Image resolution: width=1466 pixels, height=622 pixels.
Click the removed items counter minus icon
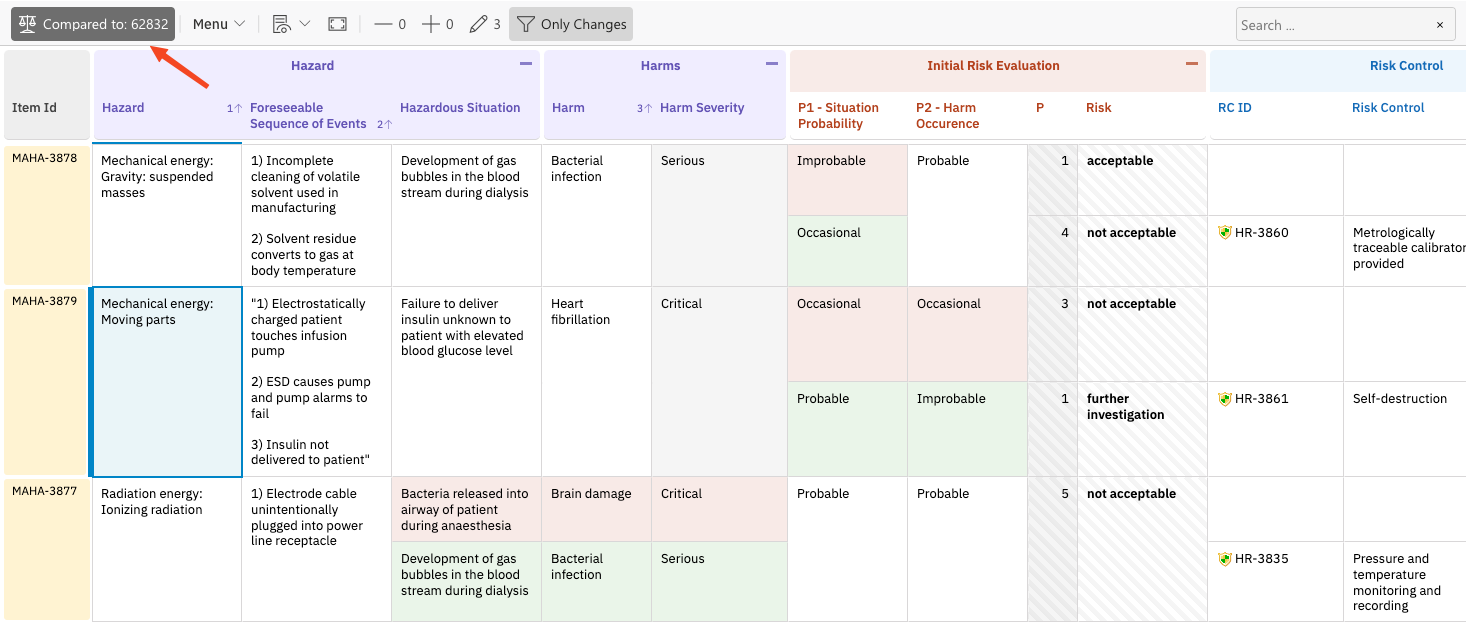coord(390,24)
